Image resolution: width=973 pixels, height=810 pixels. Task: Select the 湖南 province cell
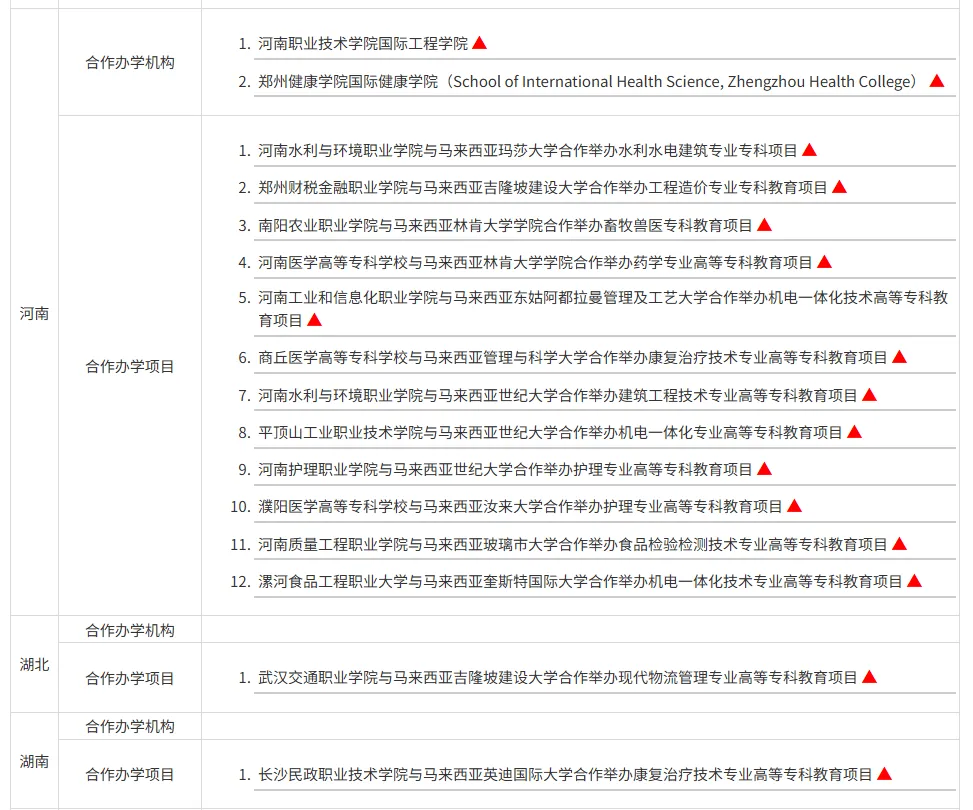pos(34,762)
